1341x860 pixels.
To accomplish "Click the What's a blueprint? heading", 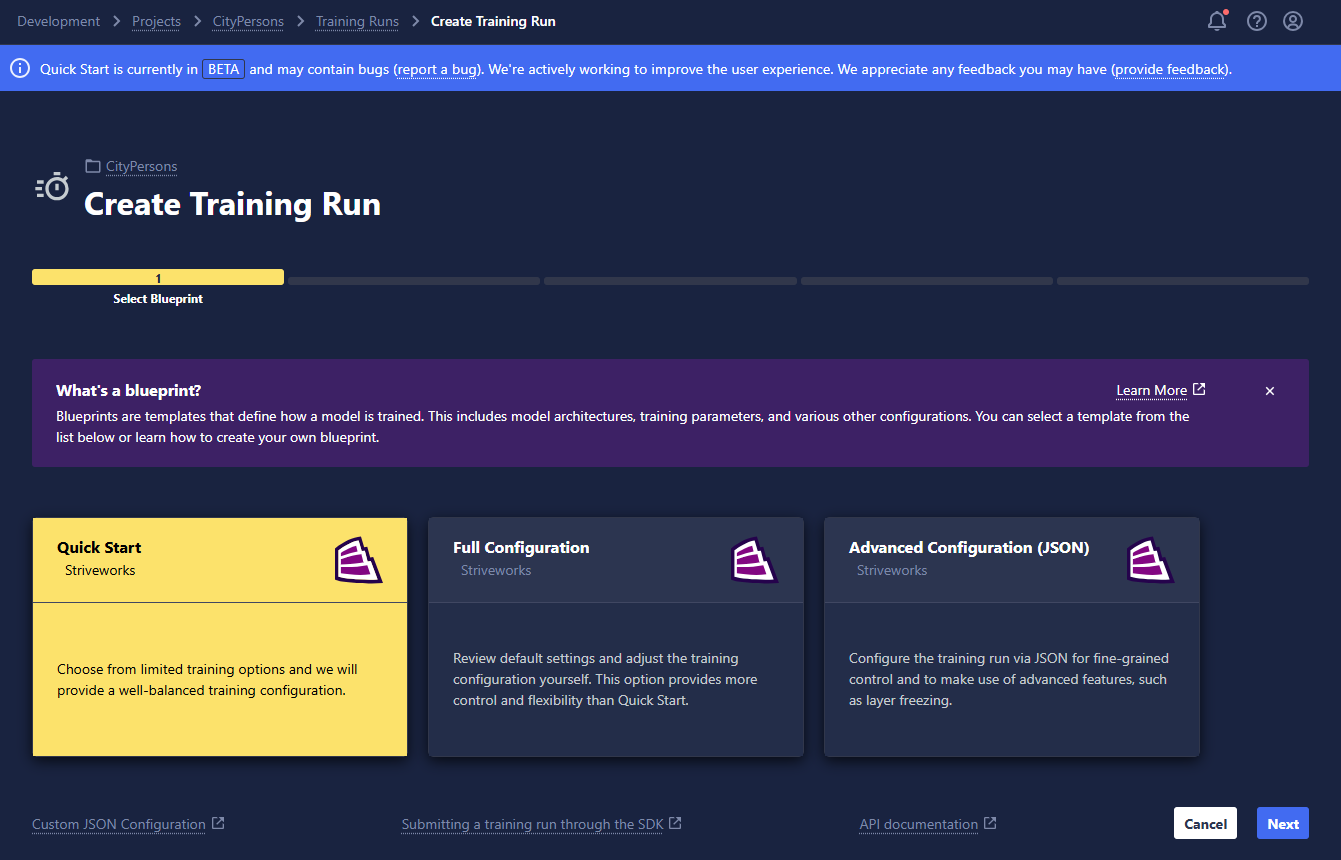I will tap(129, 390).
